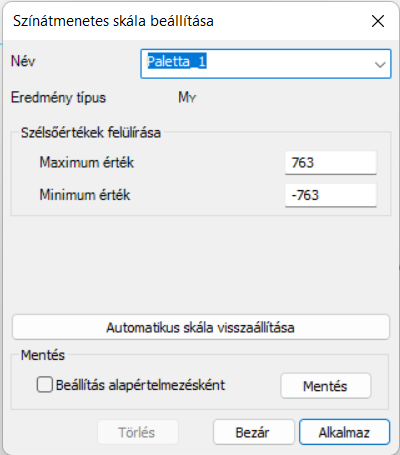Apply settings with the Alkalmaz button

pos(344,432)
